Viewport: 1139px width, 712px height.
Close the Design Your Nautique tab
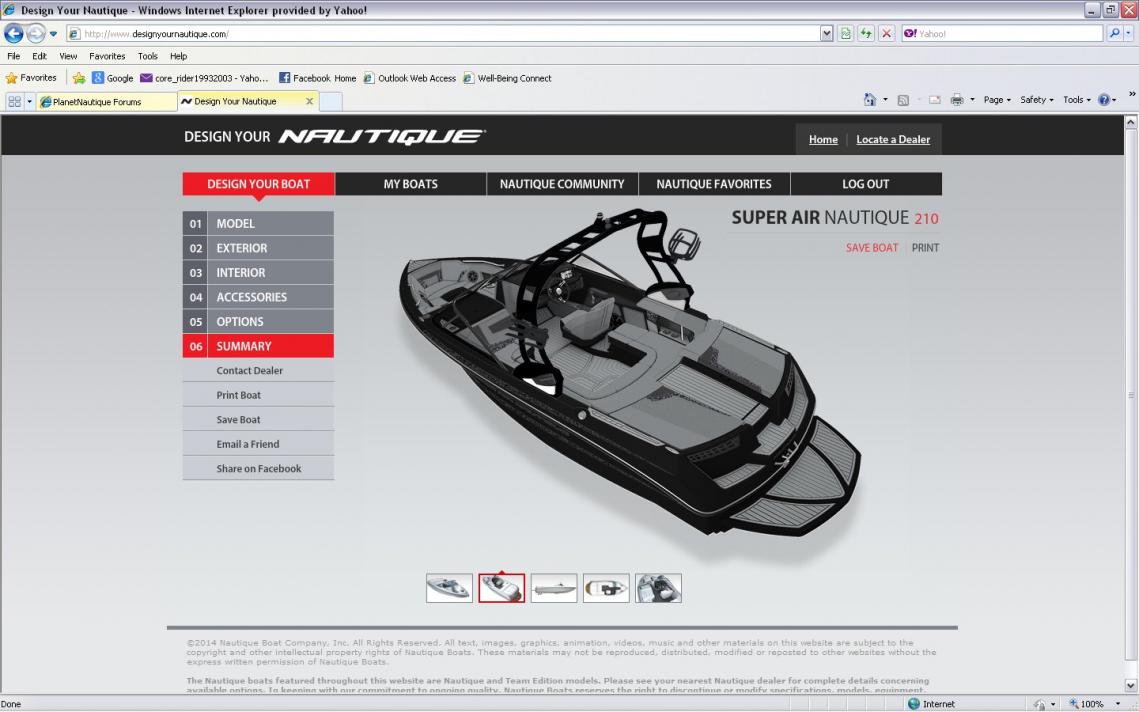pyautogui.click(x=309, y=102)
